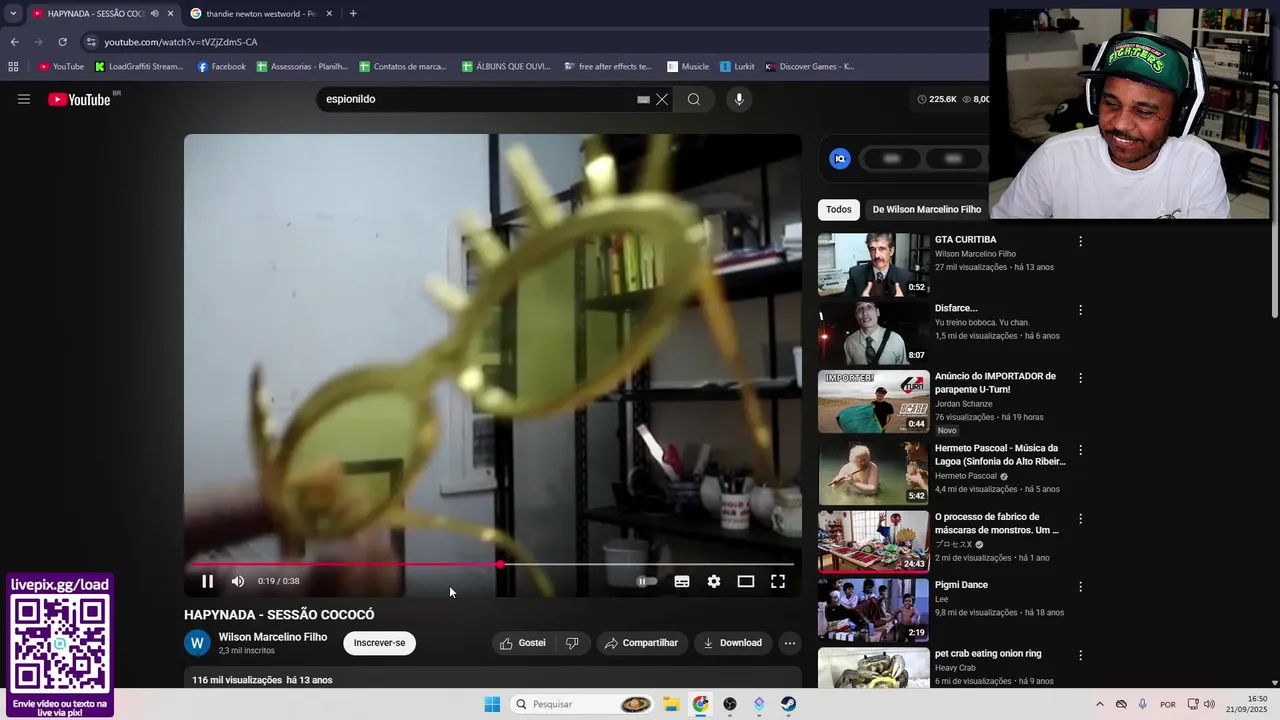
Task: Start voice search with the microphone icon
Action: pos(739,99)
